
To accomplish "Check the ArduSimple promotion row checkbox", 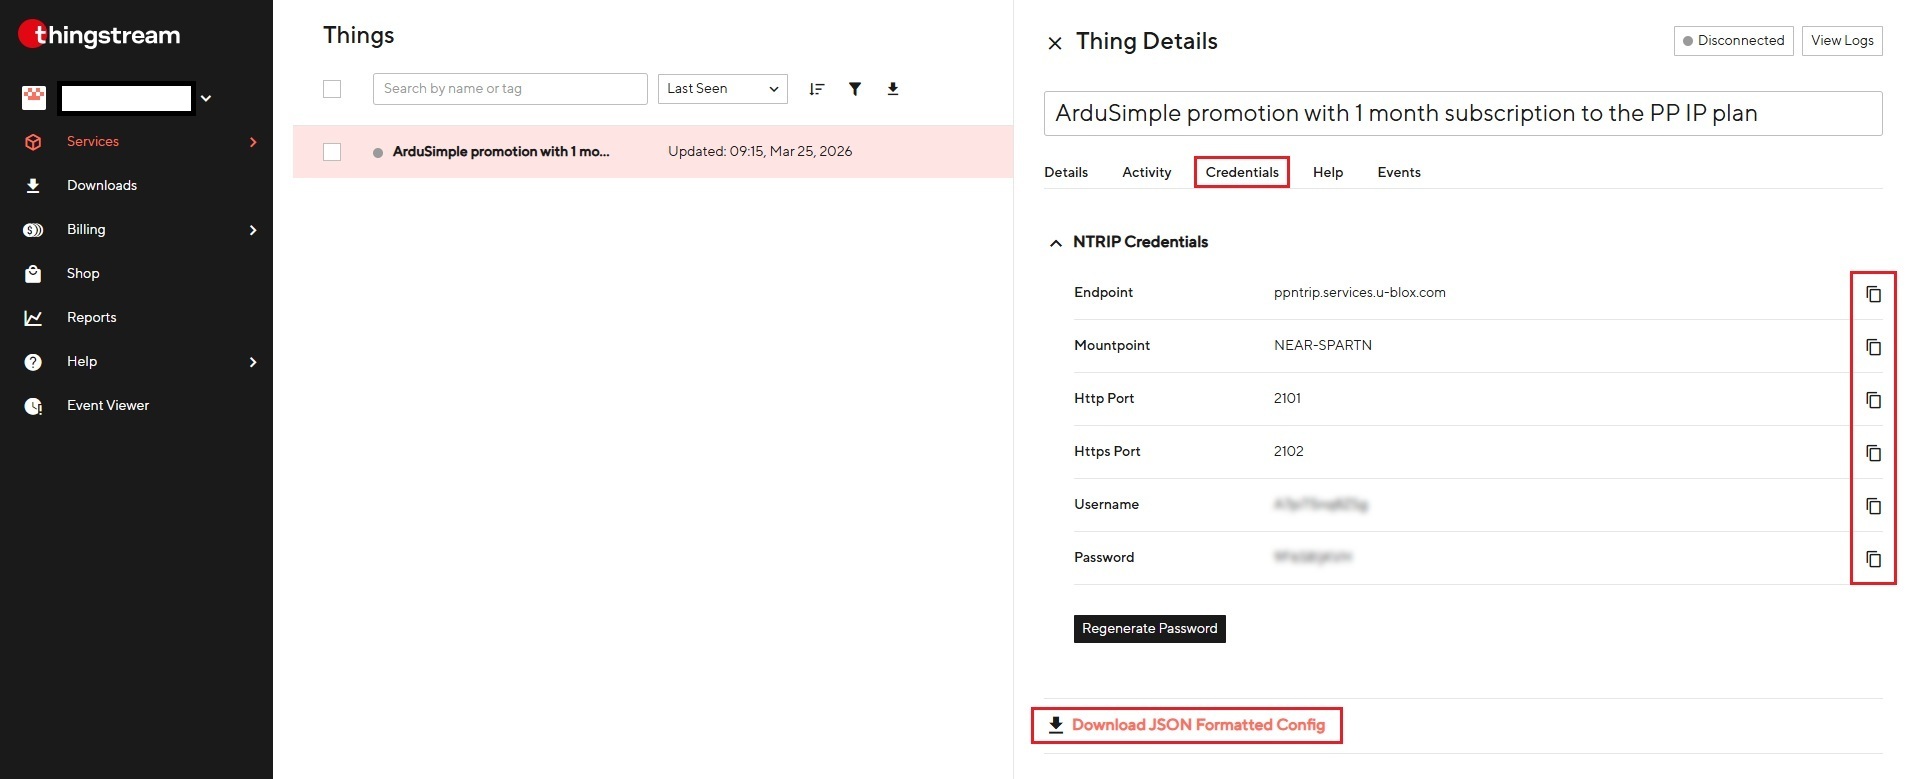I will pos(332,152).
